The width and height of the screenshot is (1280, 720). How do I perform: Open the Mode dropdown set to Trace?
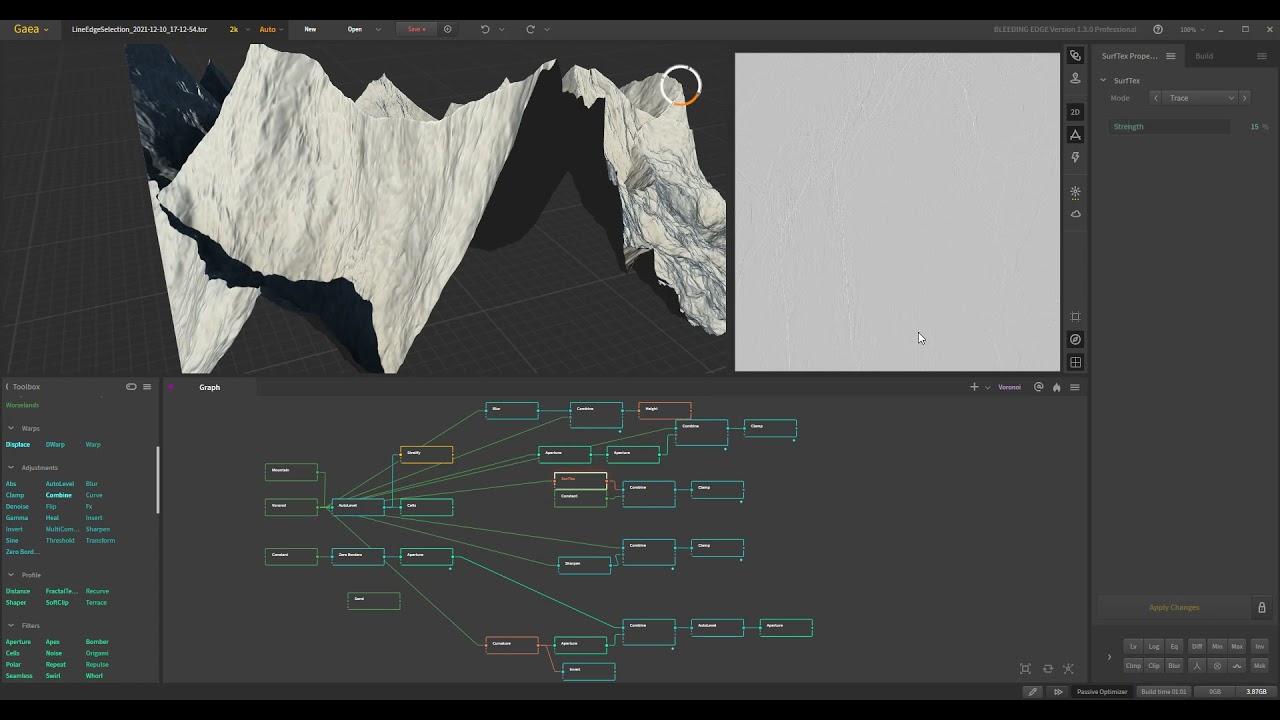pos(1200,98)
